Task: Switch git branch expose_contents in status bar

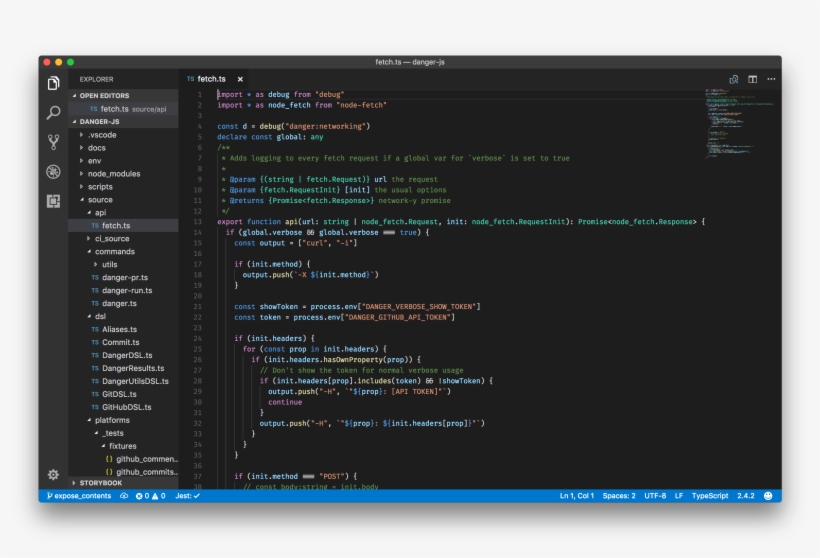Action: (x=79, y=496)
